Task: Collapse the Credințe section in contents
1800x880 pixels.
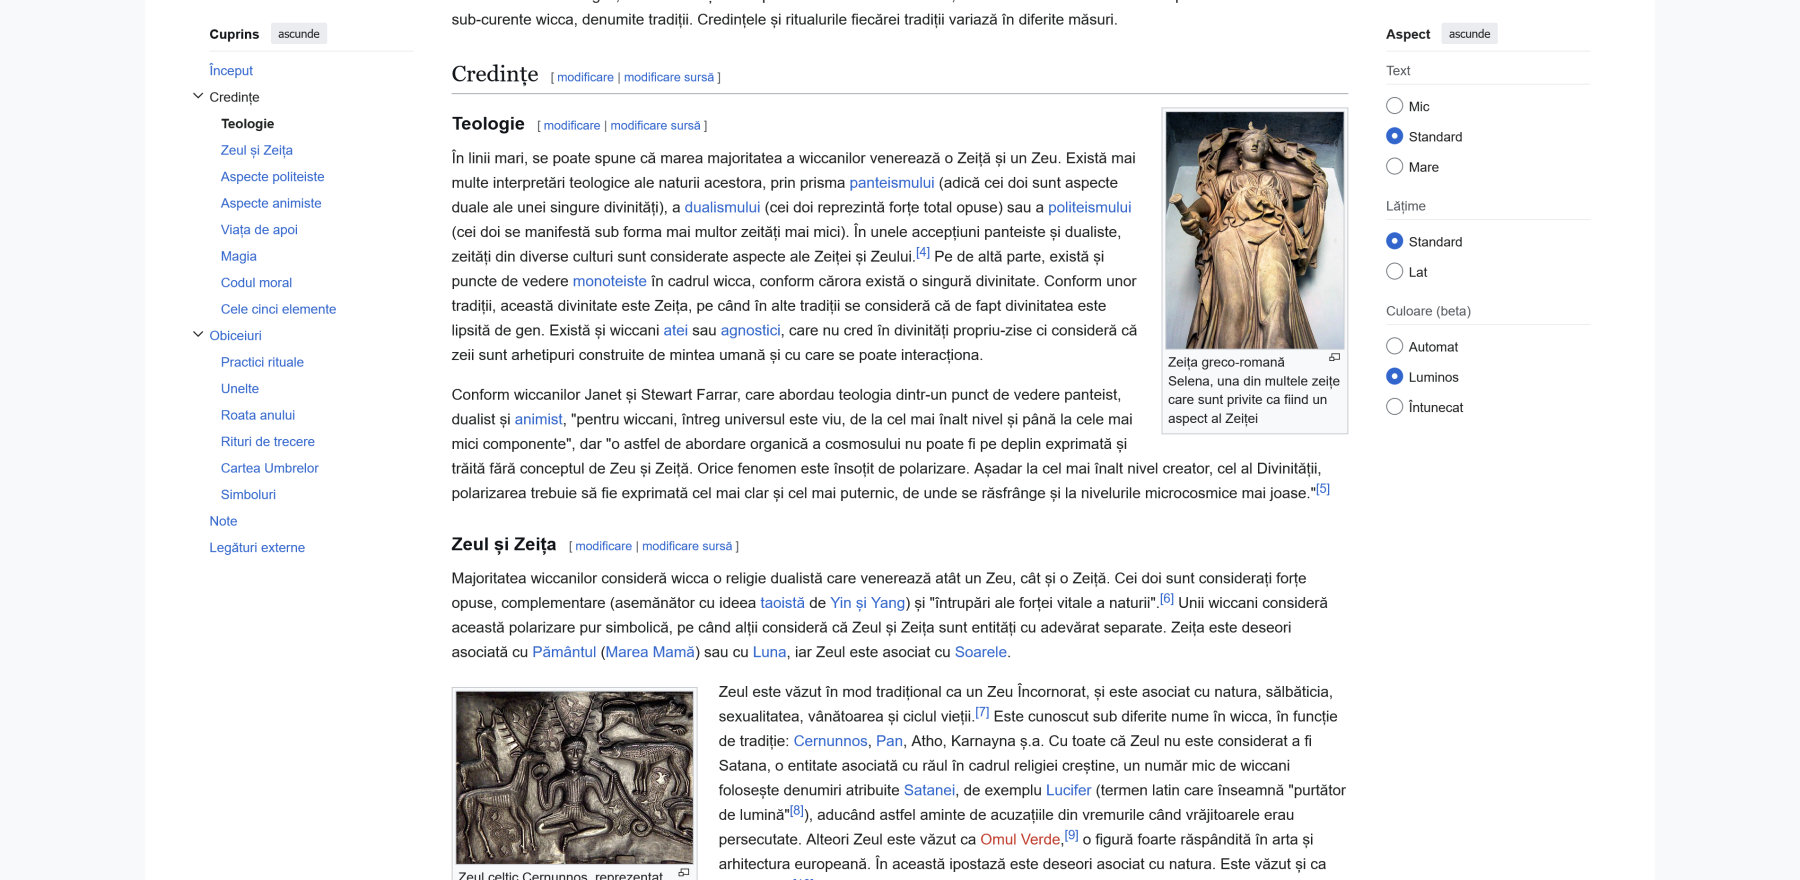Action: (198, 97)
